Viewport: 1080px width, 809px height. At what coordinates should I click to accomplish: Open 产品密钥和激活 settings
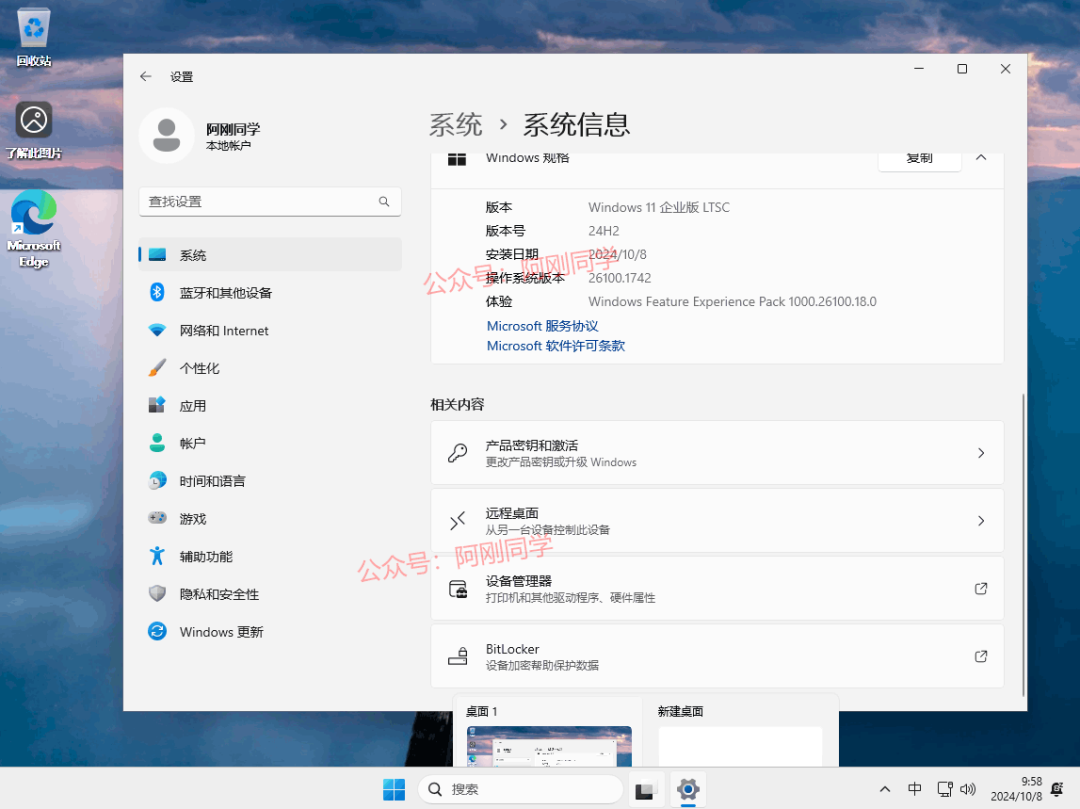(717, 453)
